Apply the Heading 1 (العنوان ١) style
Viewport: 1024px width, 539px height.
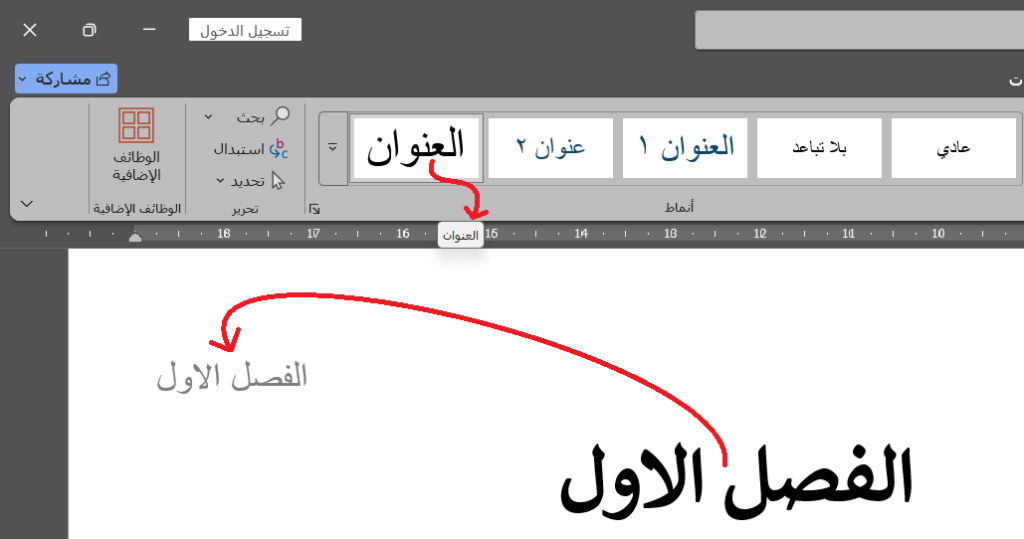click(685, 148)
